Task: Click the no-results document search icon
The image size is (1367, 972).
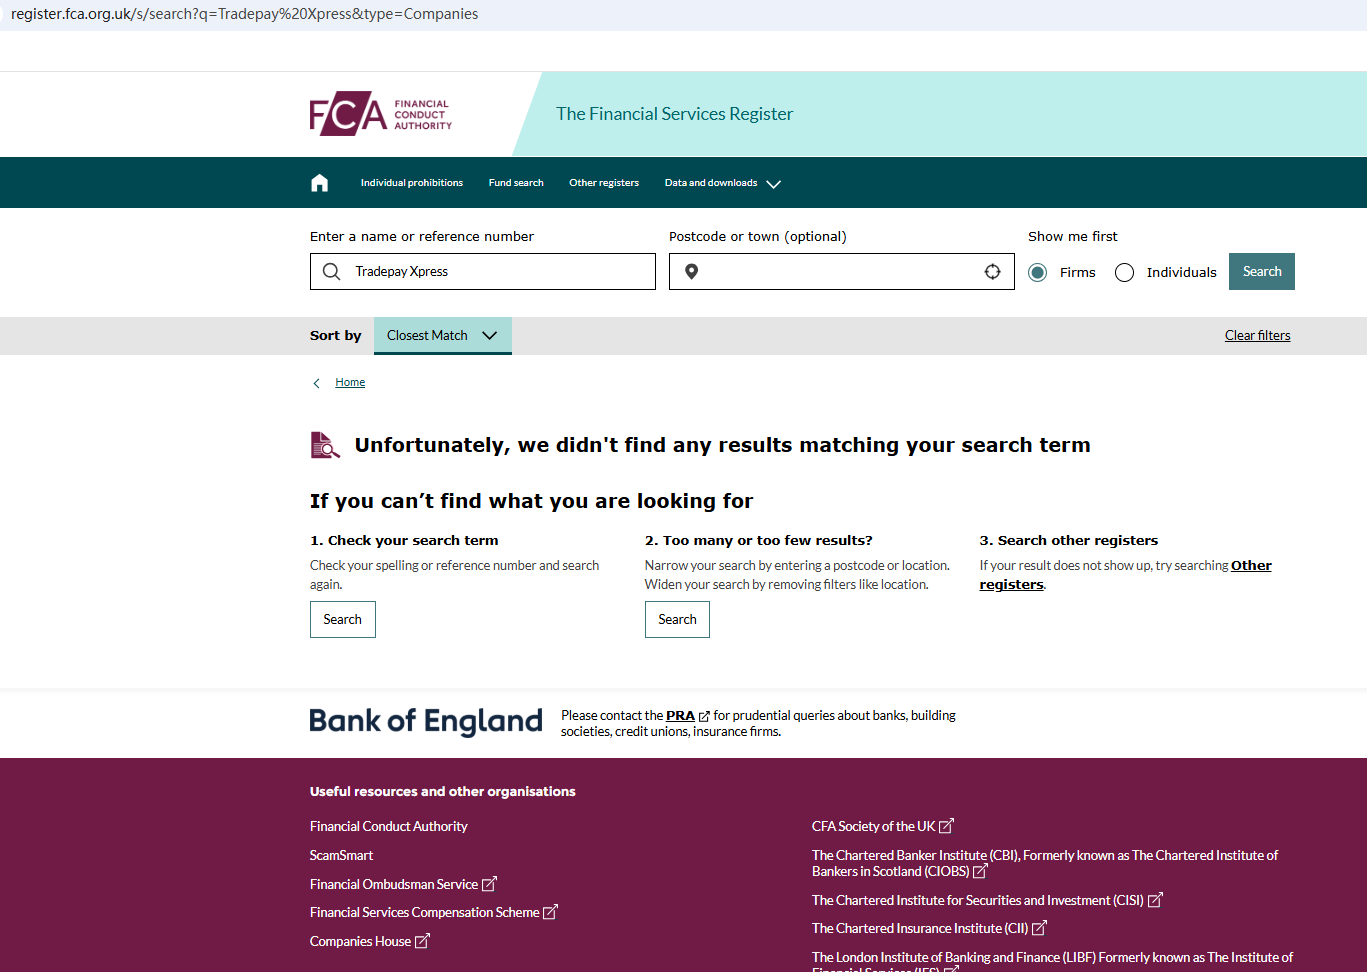Action: pos(325,445)
